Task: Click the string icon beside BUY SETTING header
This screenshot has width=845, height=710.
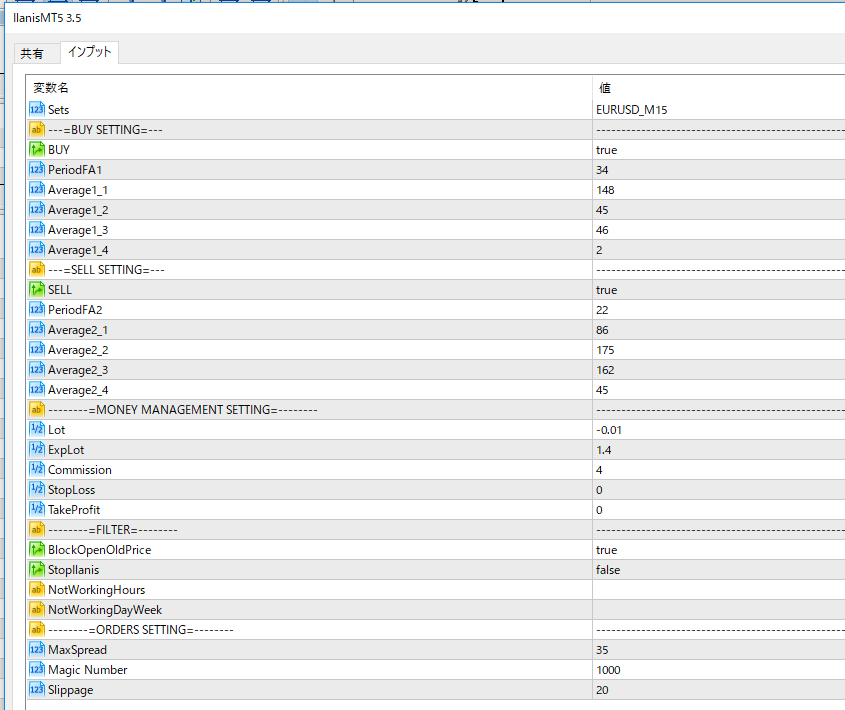Action: (x=37, y=129)
